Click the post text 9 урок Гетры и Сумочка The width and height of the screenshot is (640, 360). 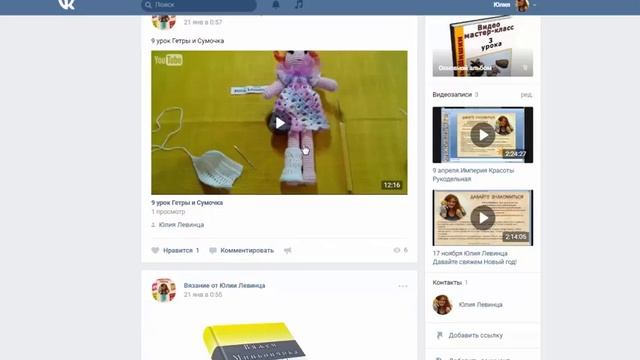point(187,41)
